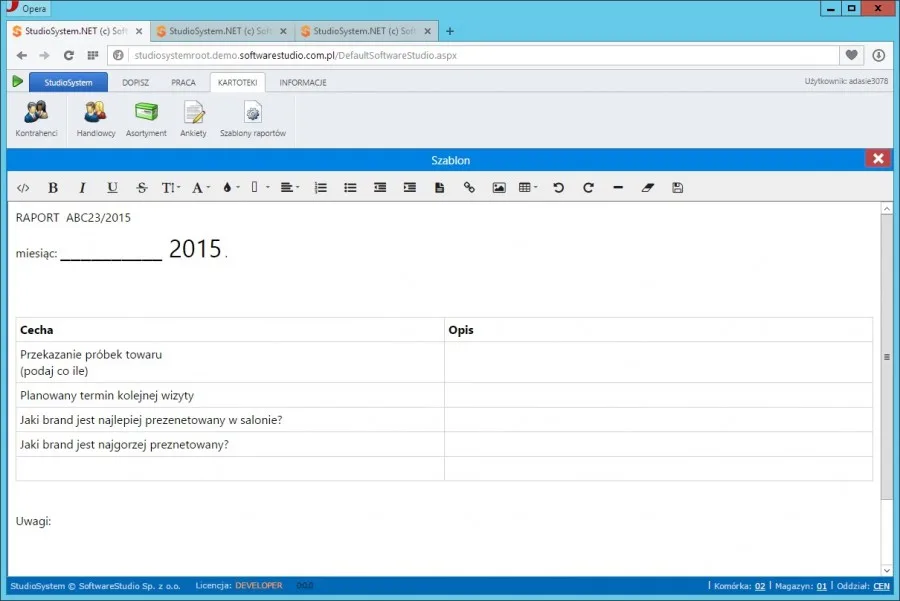Click the Oddział CEN link
Screen dimensions: 900x601
[x=882, y=586]
